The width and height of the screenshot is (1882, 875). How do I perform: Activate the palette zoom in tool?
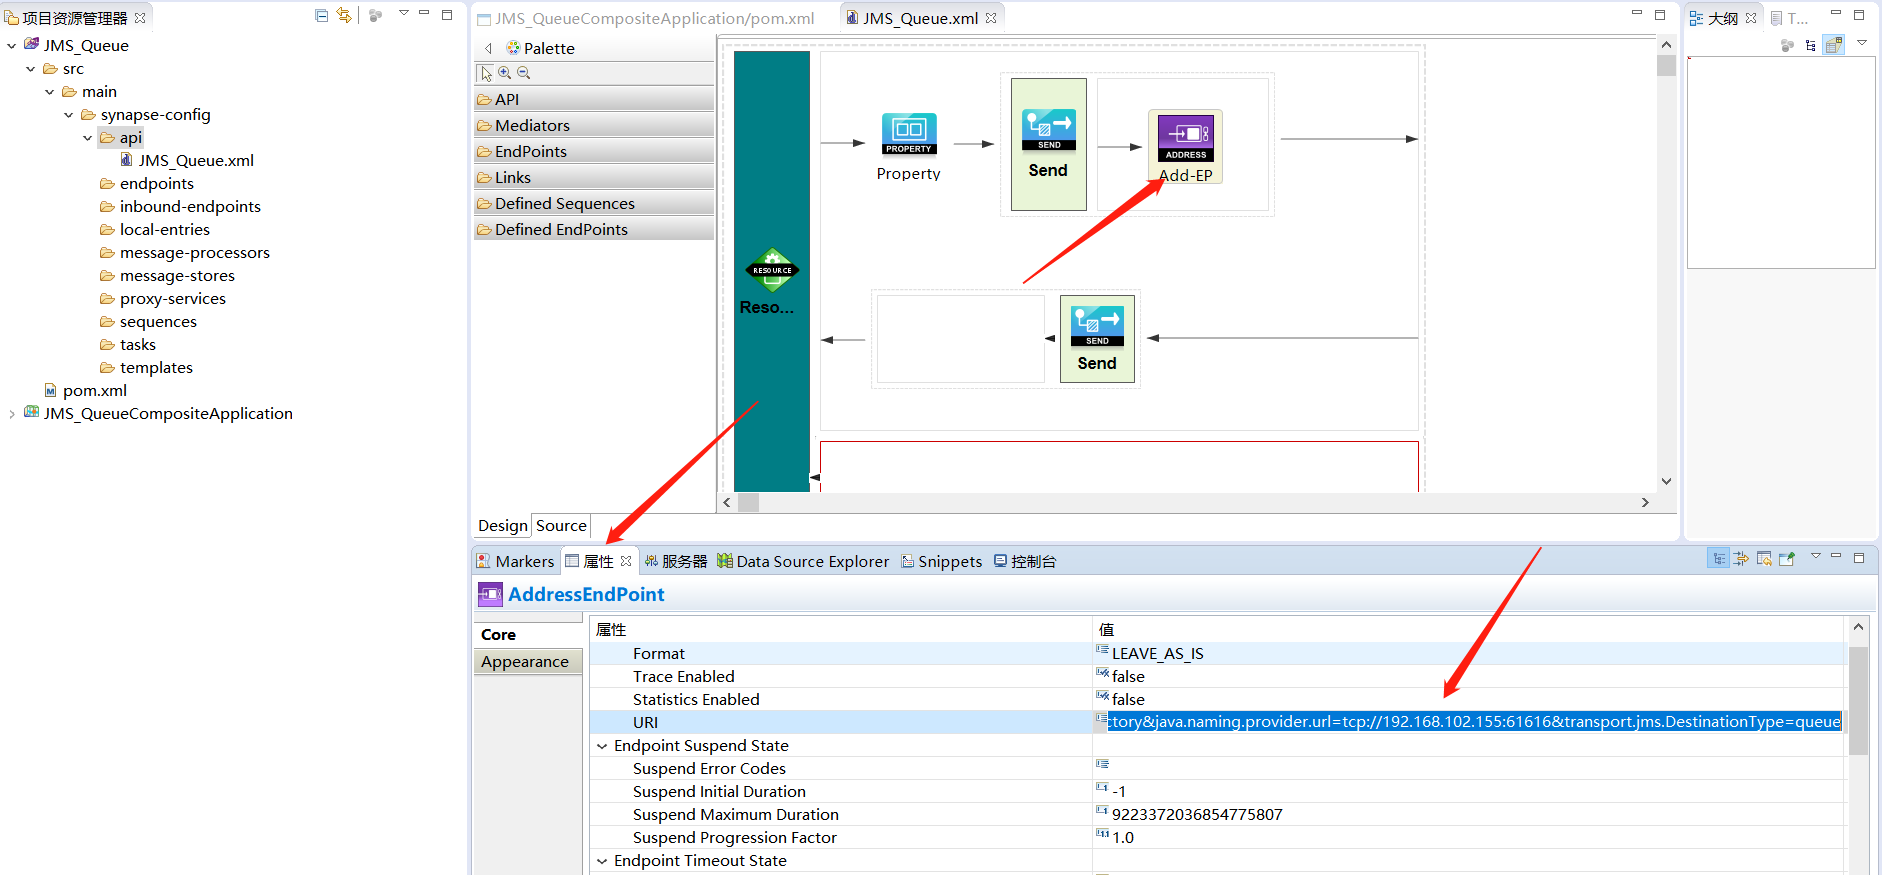505,73
